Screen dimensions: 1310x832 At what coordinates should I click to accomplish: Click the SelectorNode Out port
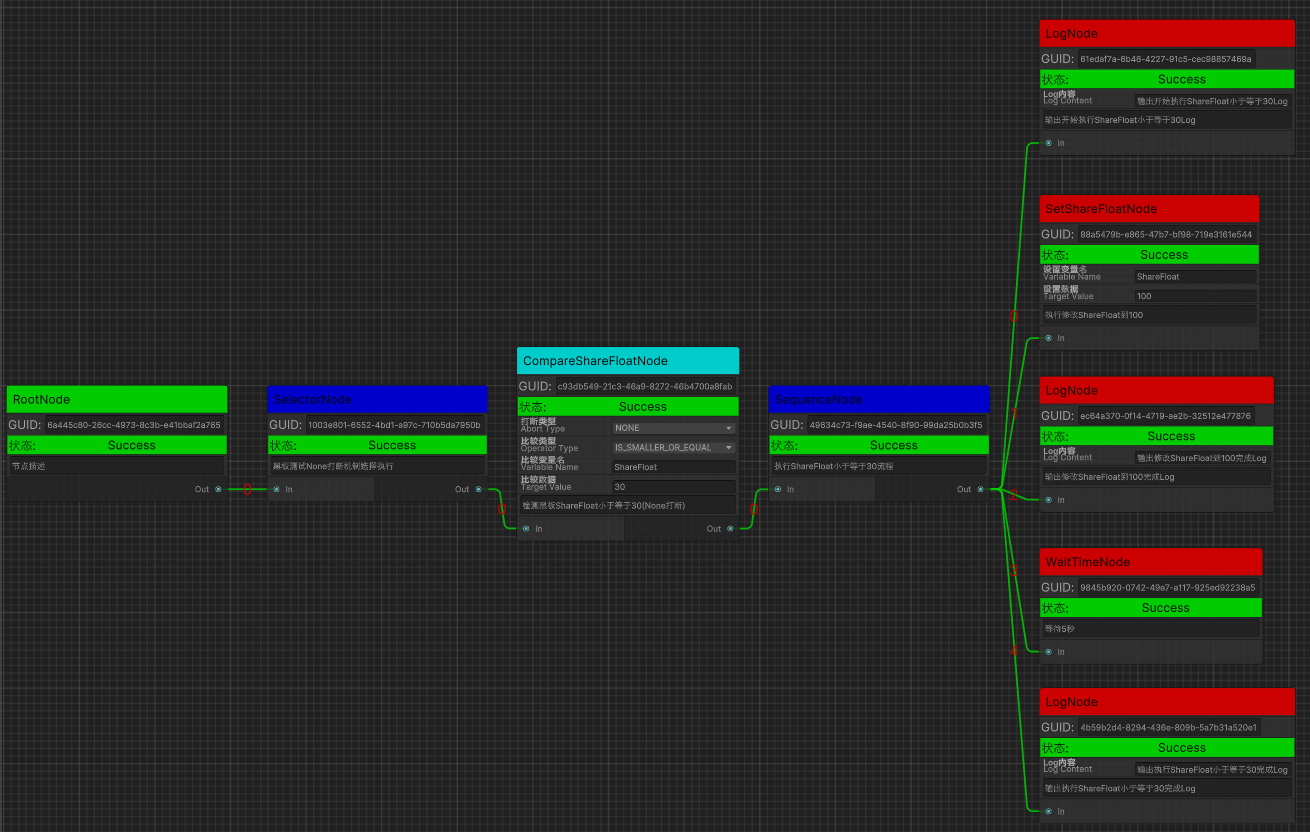(478, 489)
